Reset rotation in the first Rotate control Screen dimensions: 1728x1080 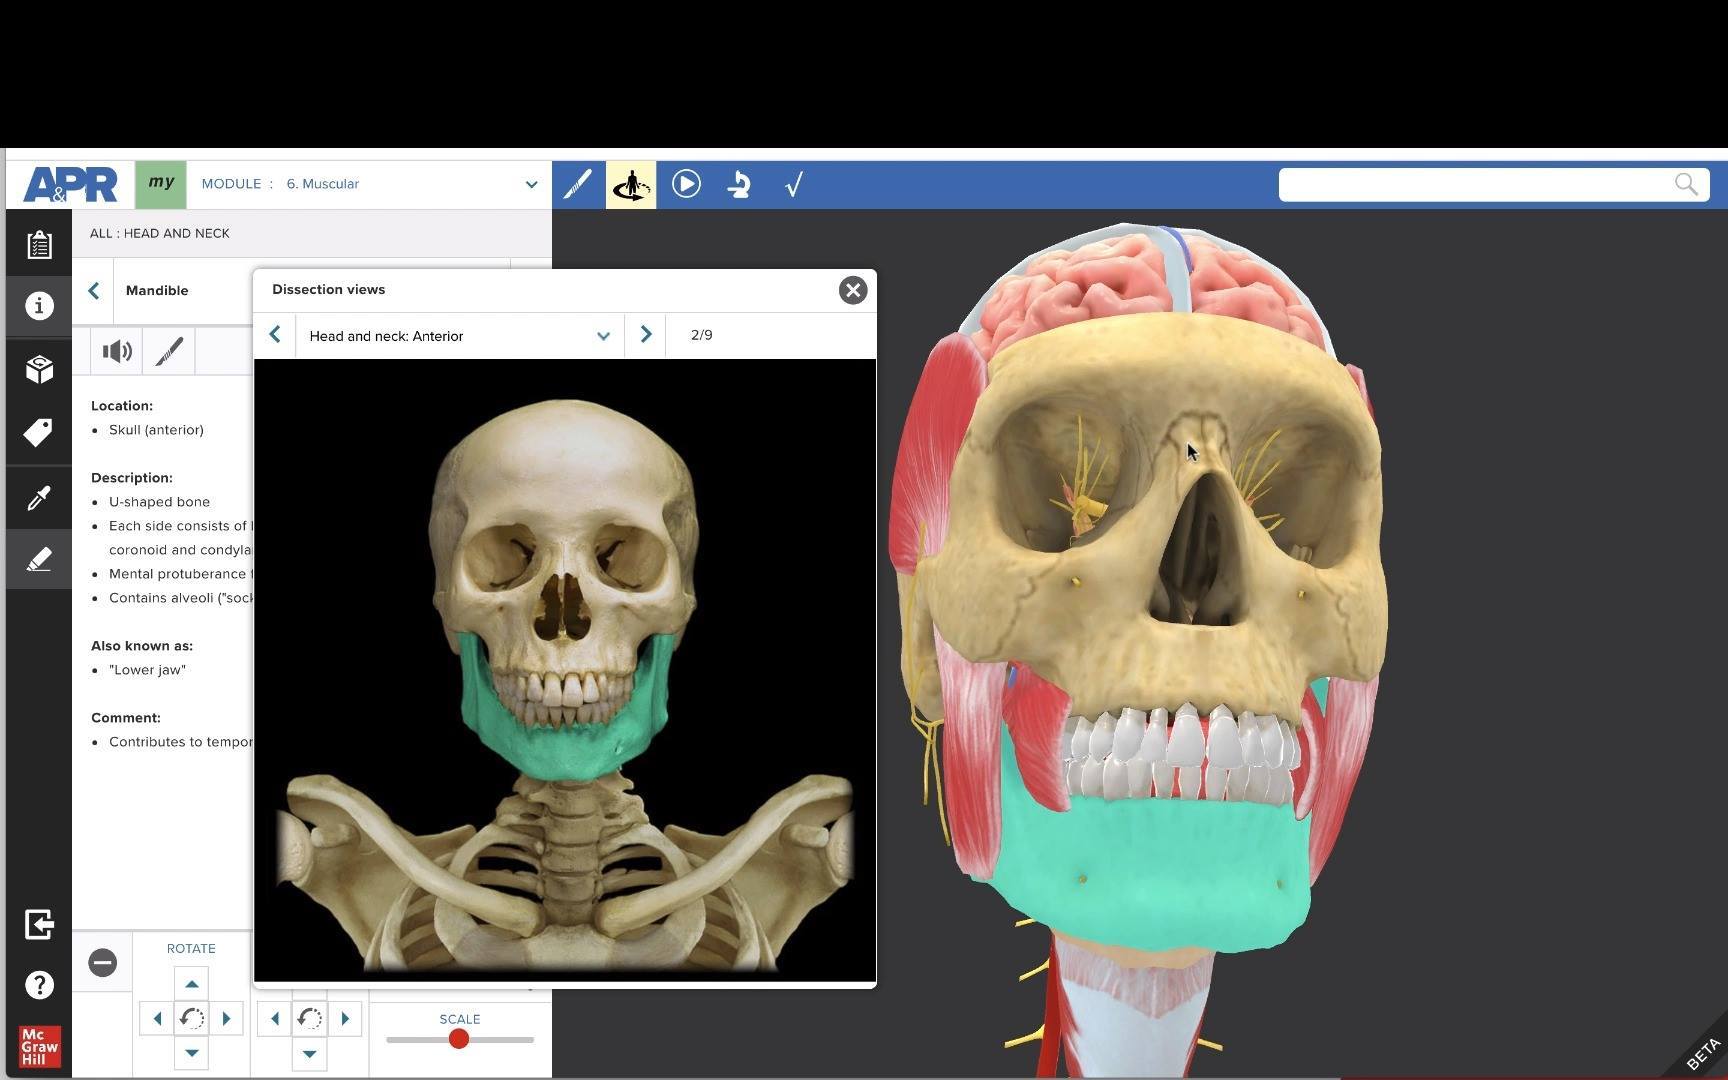192,1019
